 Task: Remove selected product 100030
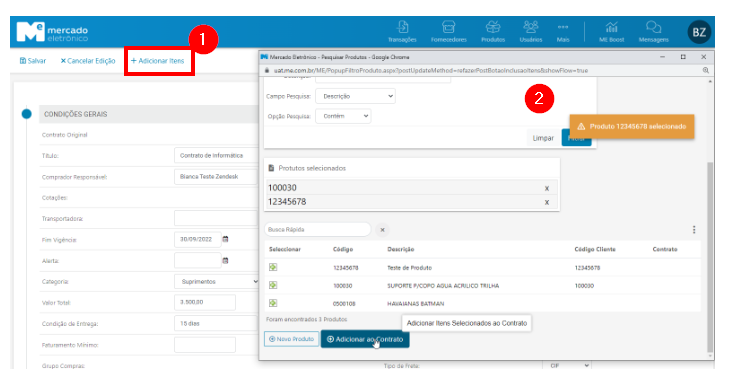pyautogui.click(x=547, y=188)
